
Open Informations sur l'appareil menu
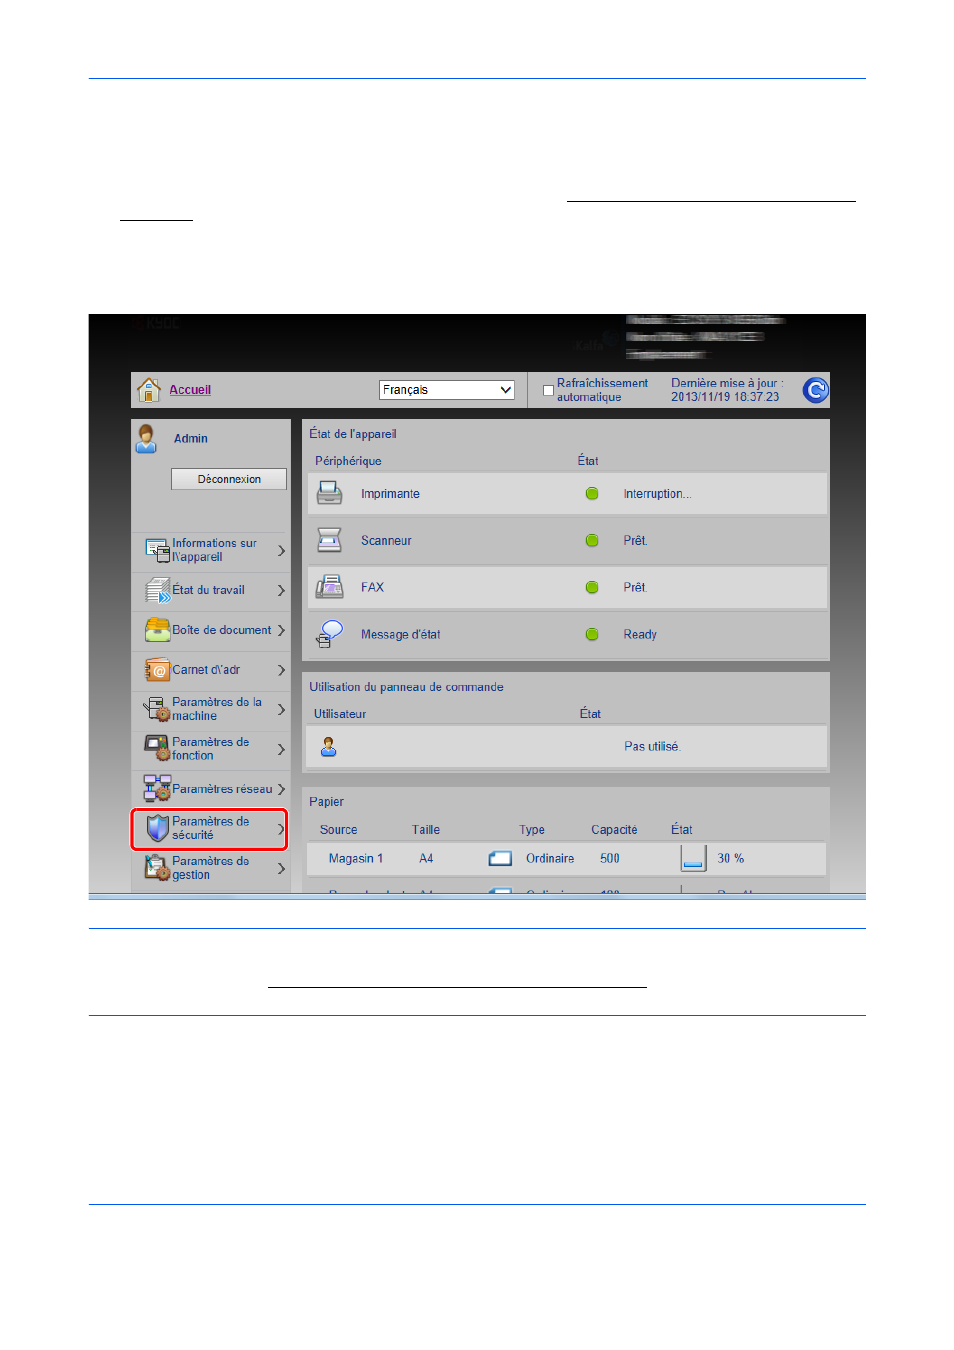(x=211, y=550)
